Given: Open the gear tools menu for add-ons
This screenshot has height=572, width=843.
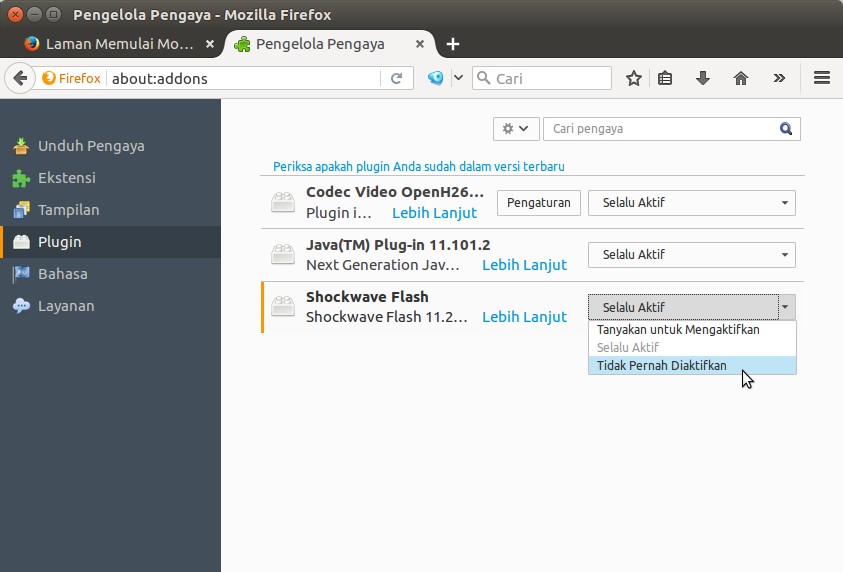Looking at the screenshot, I should (516, 129).
